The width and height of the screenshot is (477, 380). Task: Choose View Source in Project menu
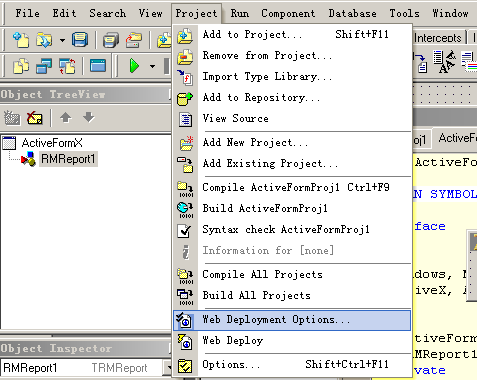tap(292, 118)
